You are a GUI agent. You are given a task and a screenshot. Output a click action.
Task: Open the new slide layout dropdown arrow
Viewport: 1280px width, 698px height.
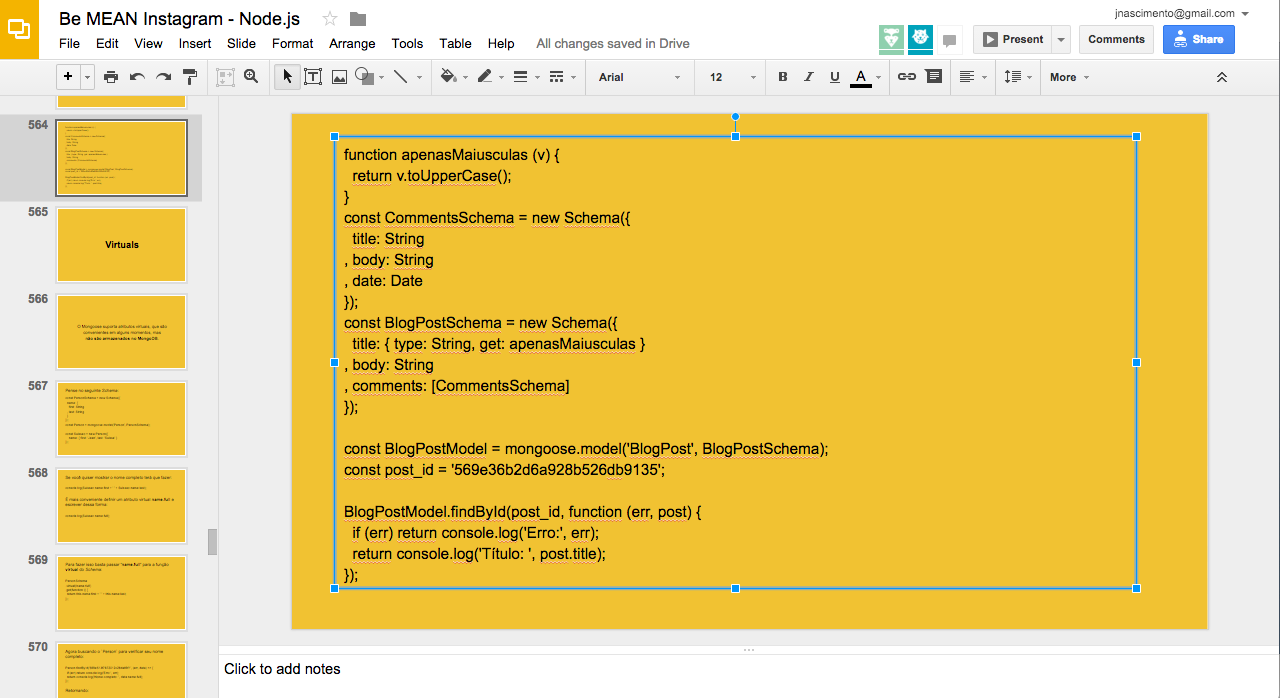click(x=88, y=77)
